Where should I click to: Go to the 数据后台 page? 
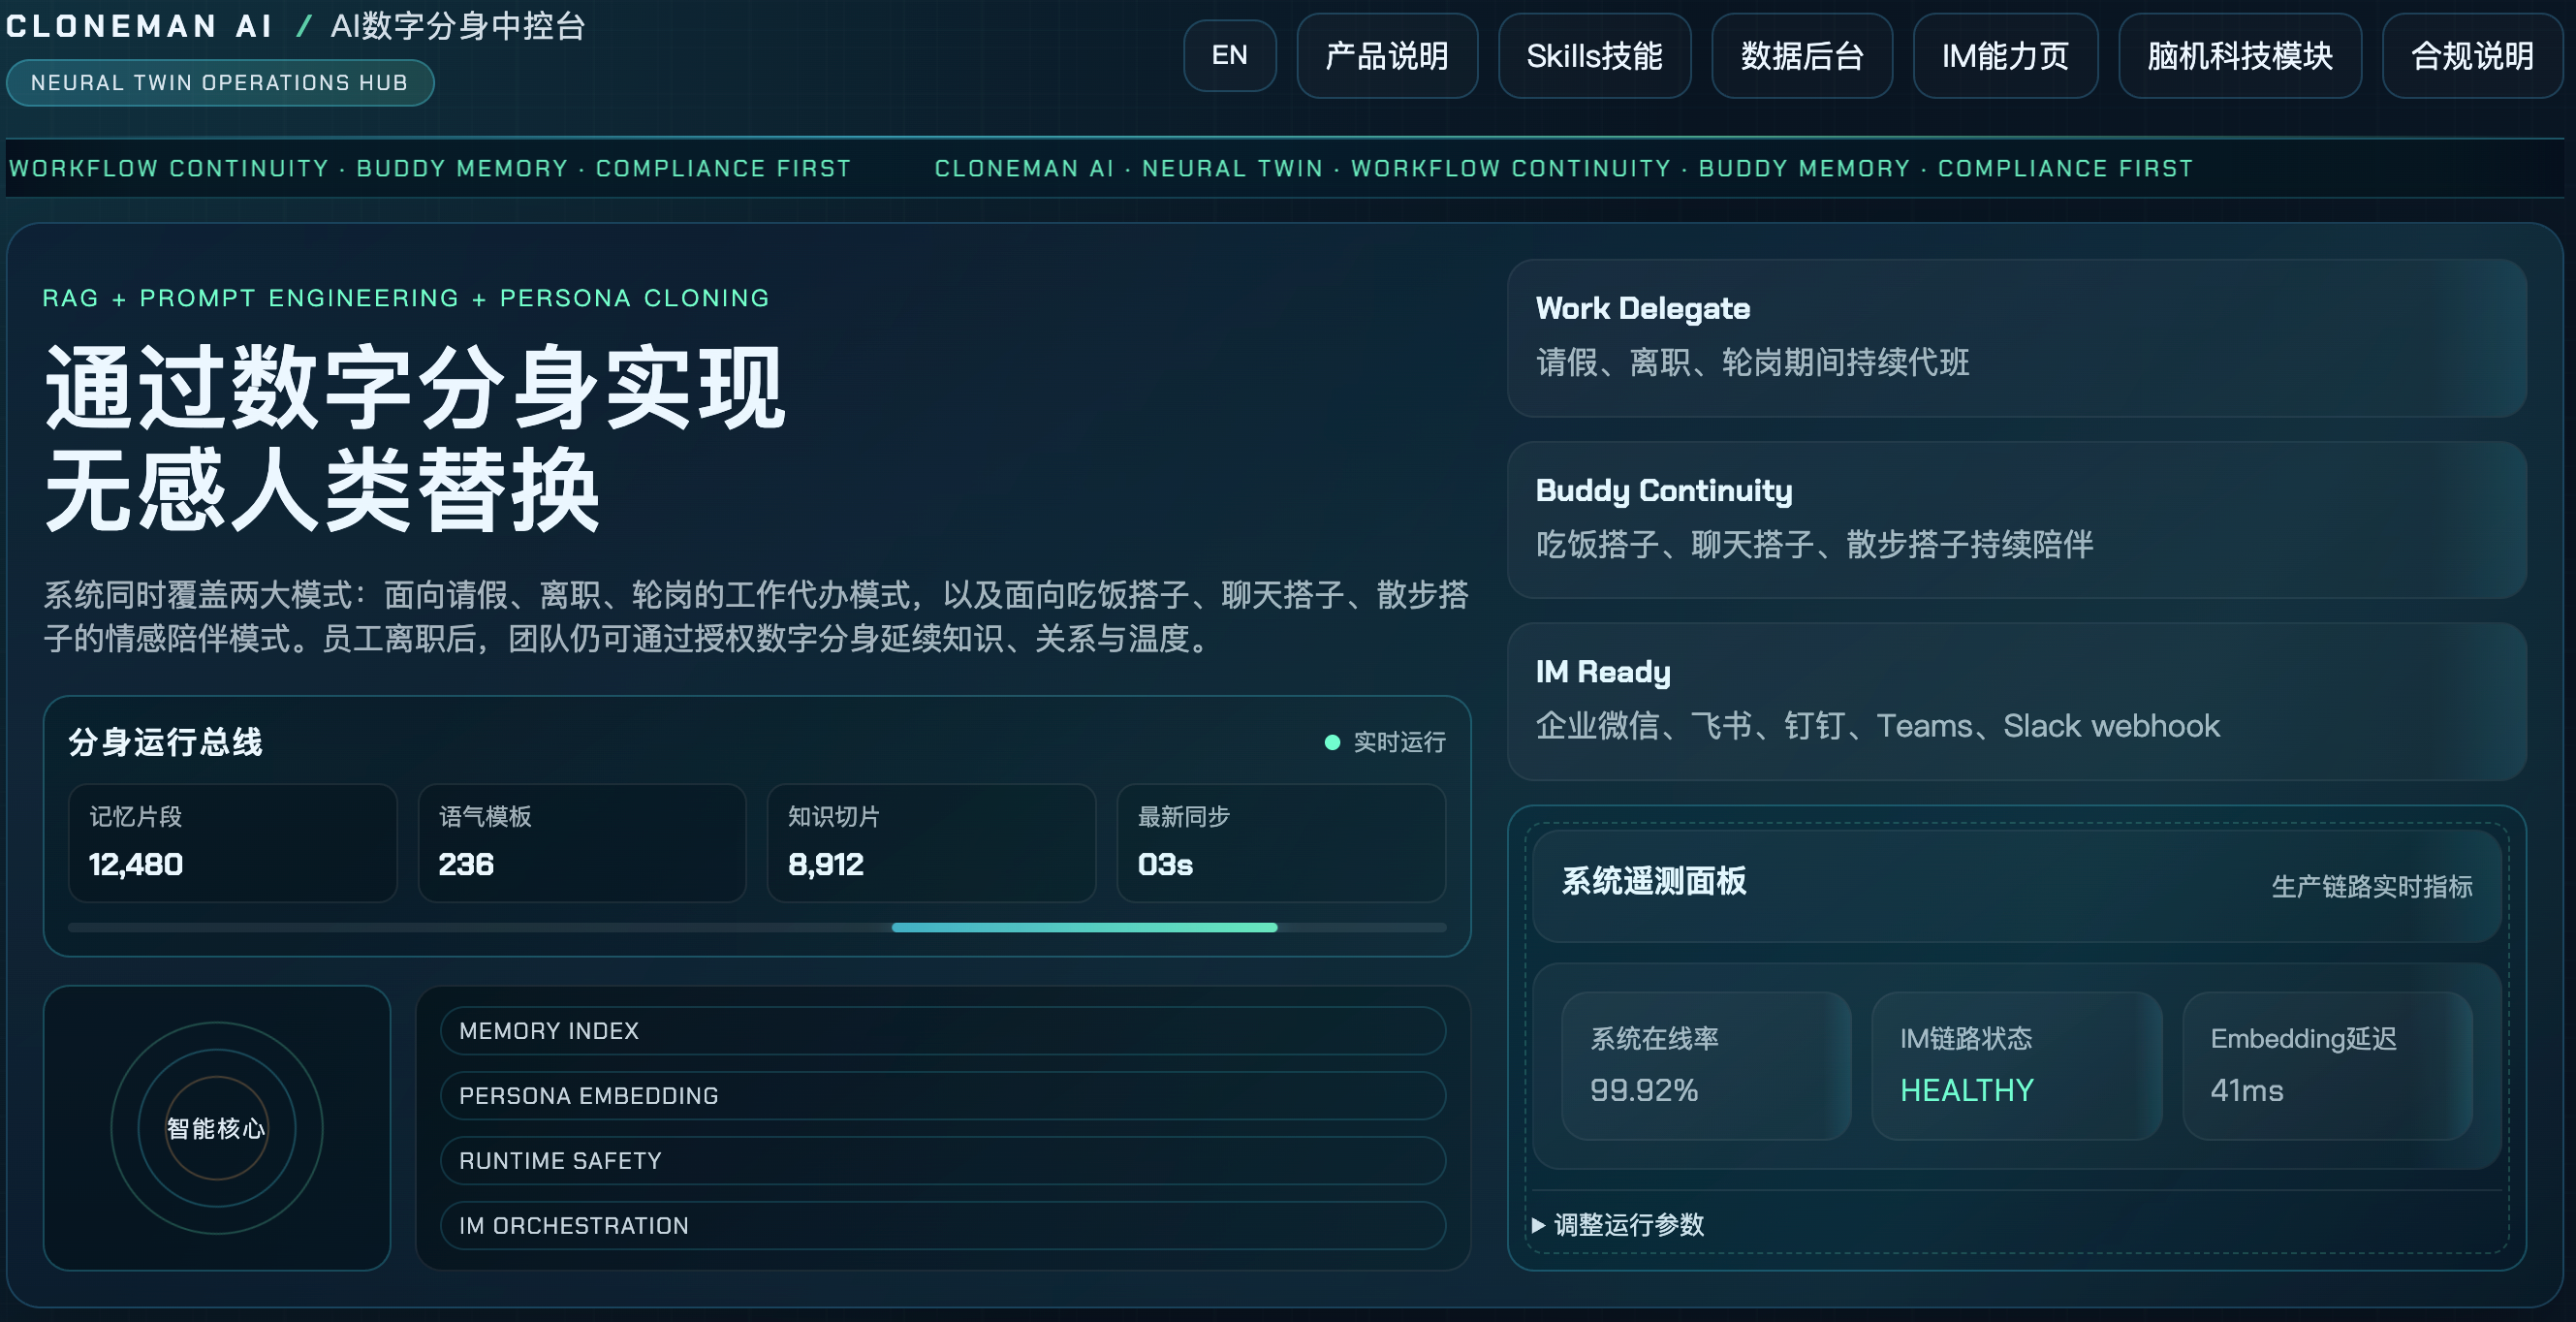click(x=1801, y=56)
